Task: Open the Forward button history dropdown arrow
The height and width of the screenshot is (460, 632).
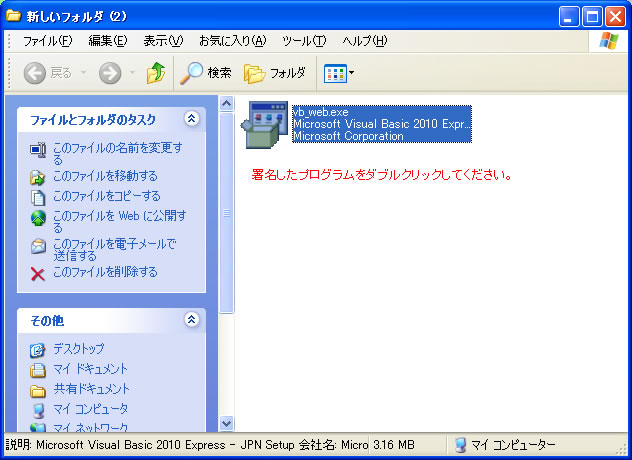Action: [x=132, y=73]
